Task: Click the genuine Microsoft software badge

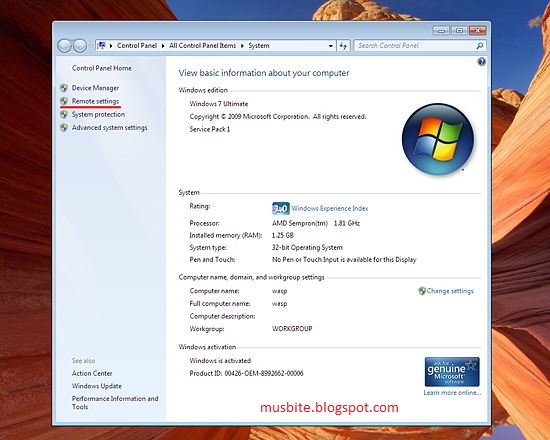Action: (452, 372)
